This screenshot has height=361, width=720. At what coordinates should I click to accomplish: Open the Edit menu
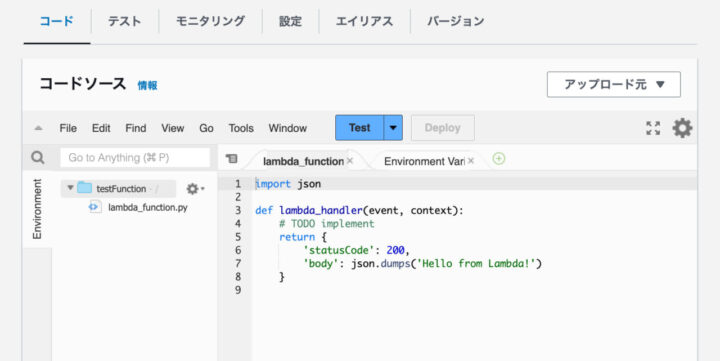[x=101, y=128]
